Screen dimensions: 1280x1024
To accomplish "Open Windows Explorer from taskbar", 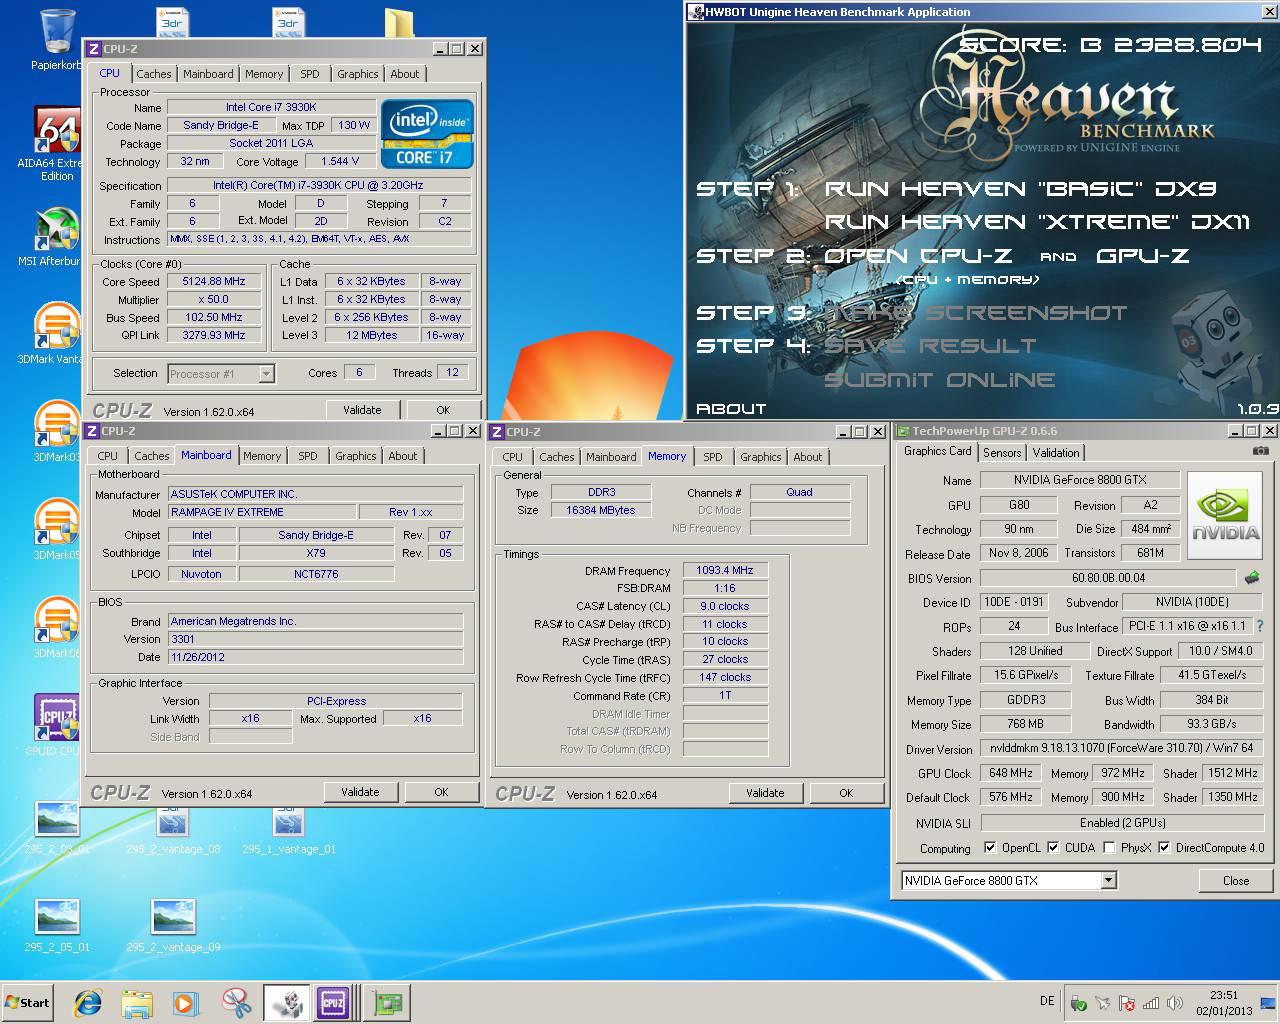I will click(137, 1003).
